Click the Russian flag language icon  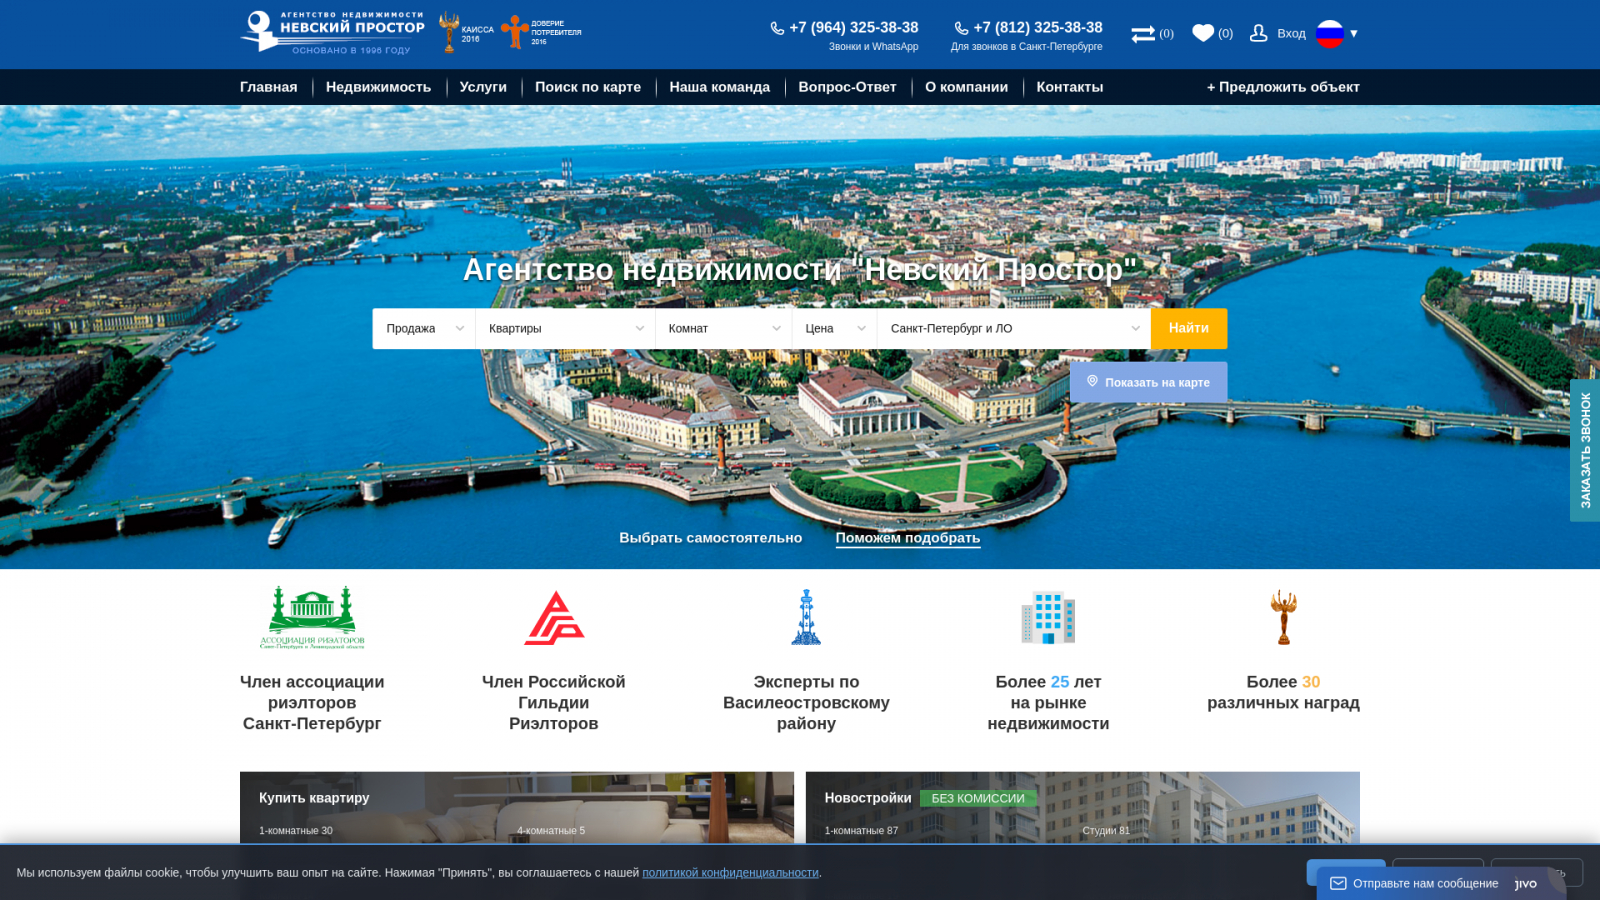1330,33
